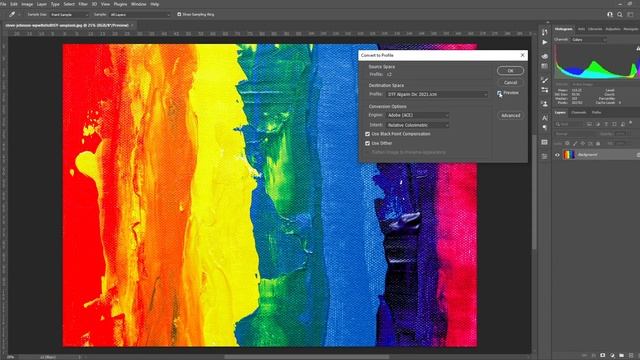Select the Background layer thumbnail
Image resolution: width=640 pixels, height=360 pixels.
[x=569, y=155]
